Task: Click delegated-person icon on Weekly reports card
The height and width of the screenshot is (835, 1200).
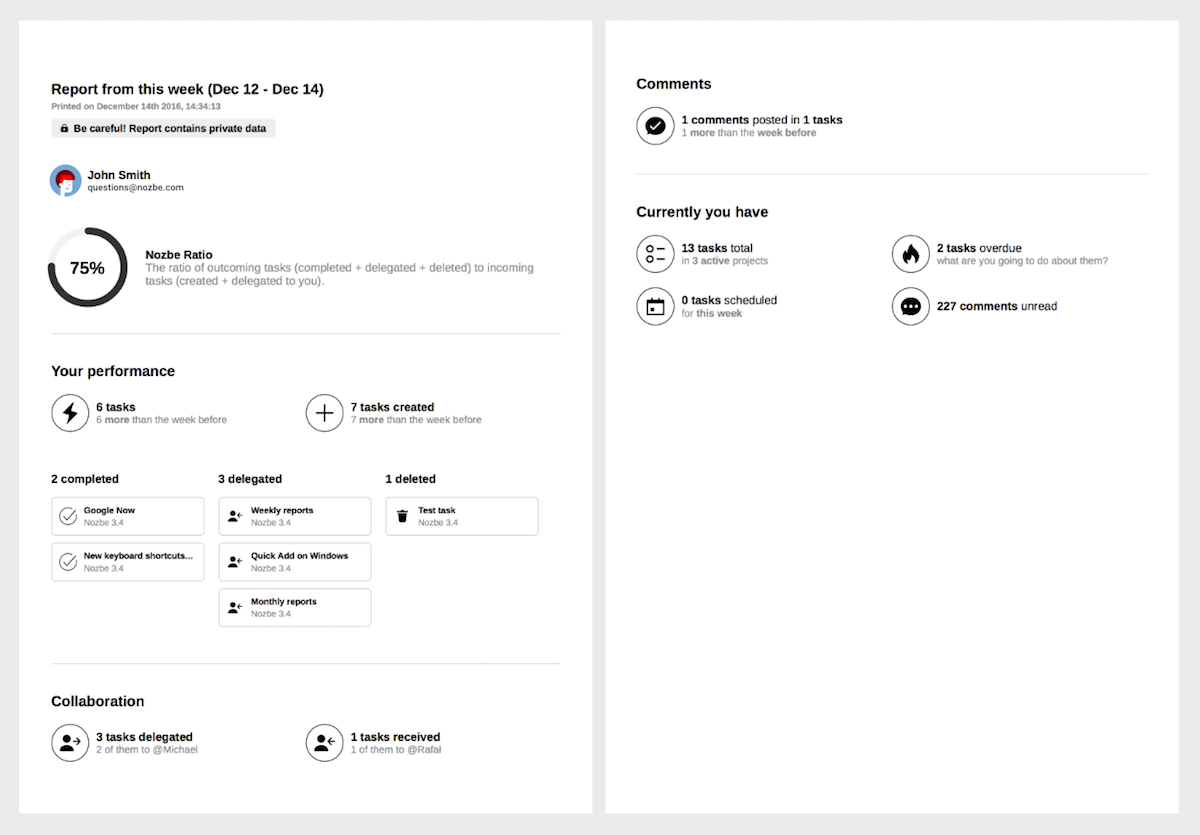Action: point(235,516)
